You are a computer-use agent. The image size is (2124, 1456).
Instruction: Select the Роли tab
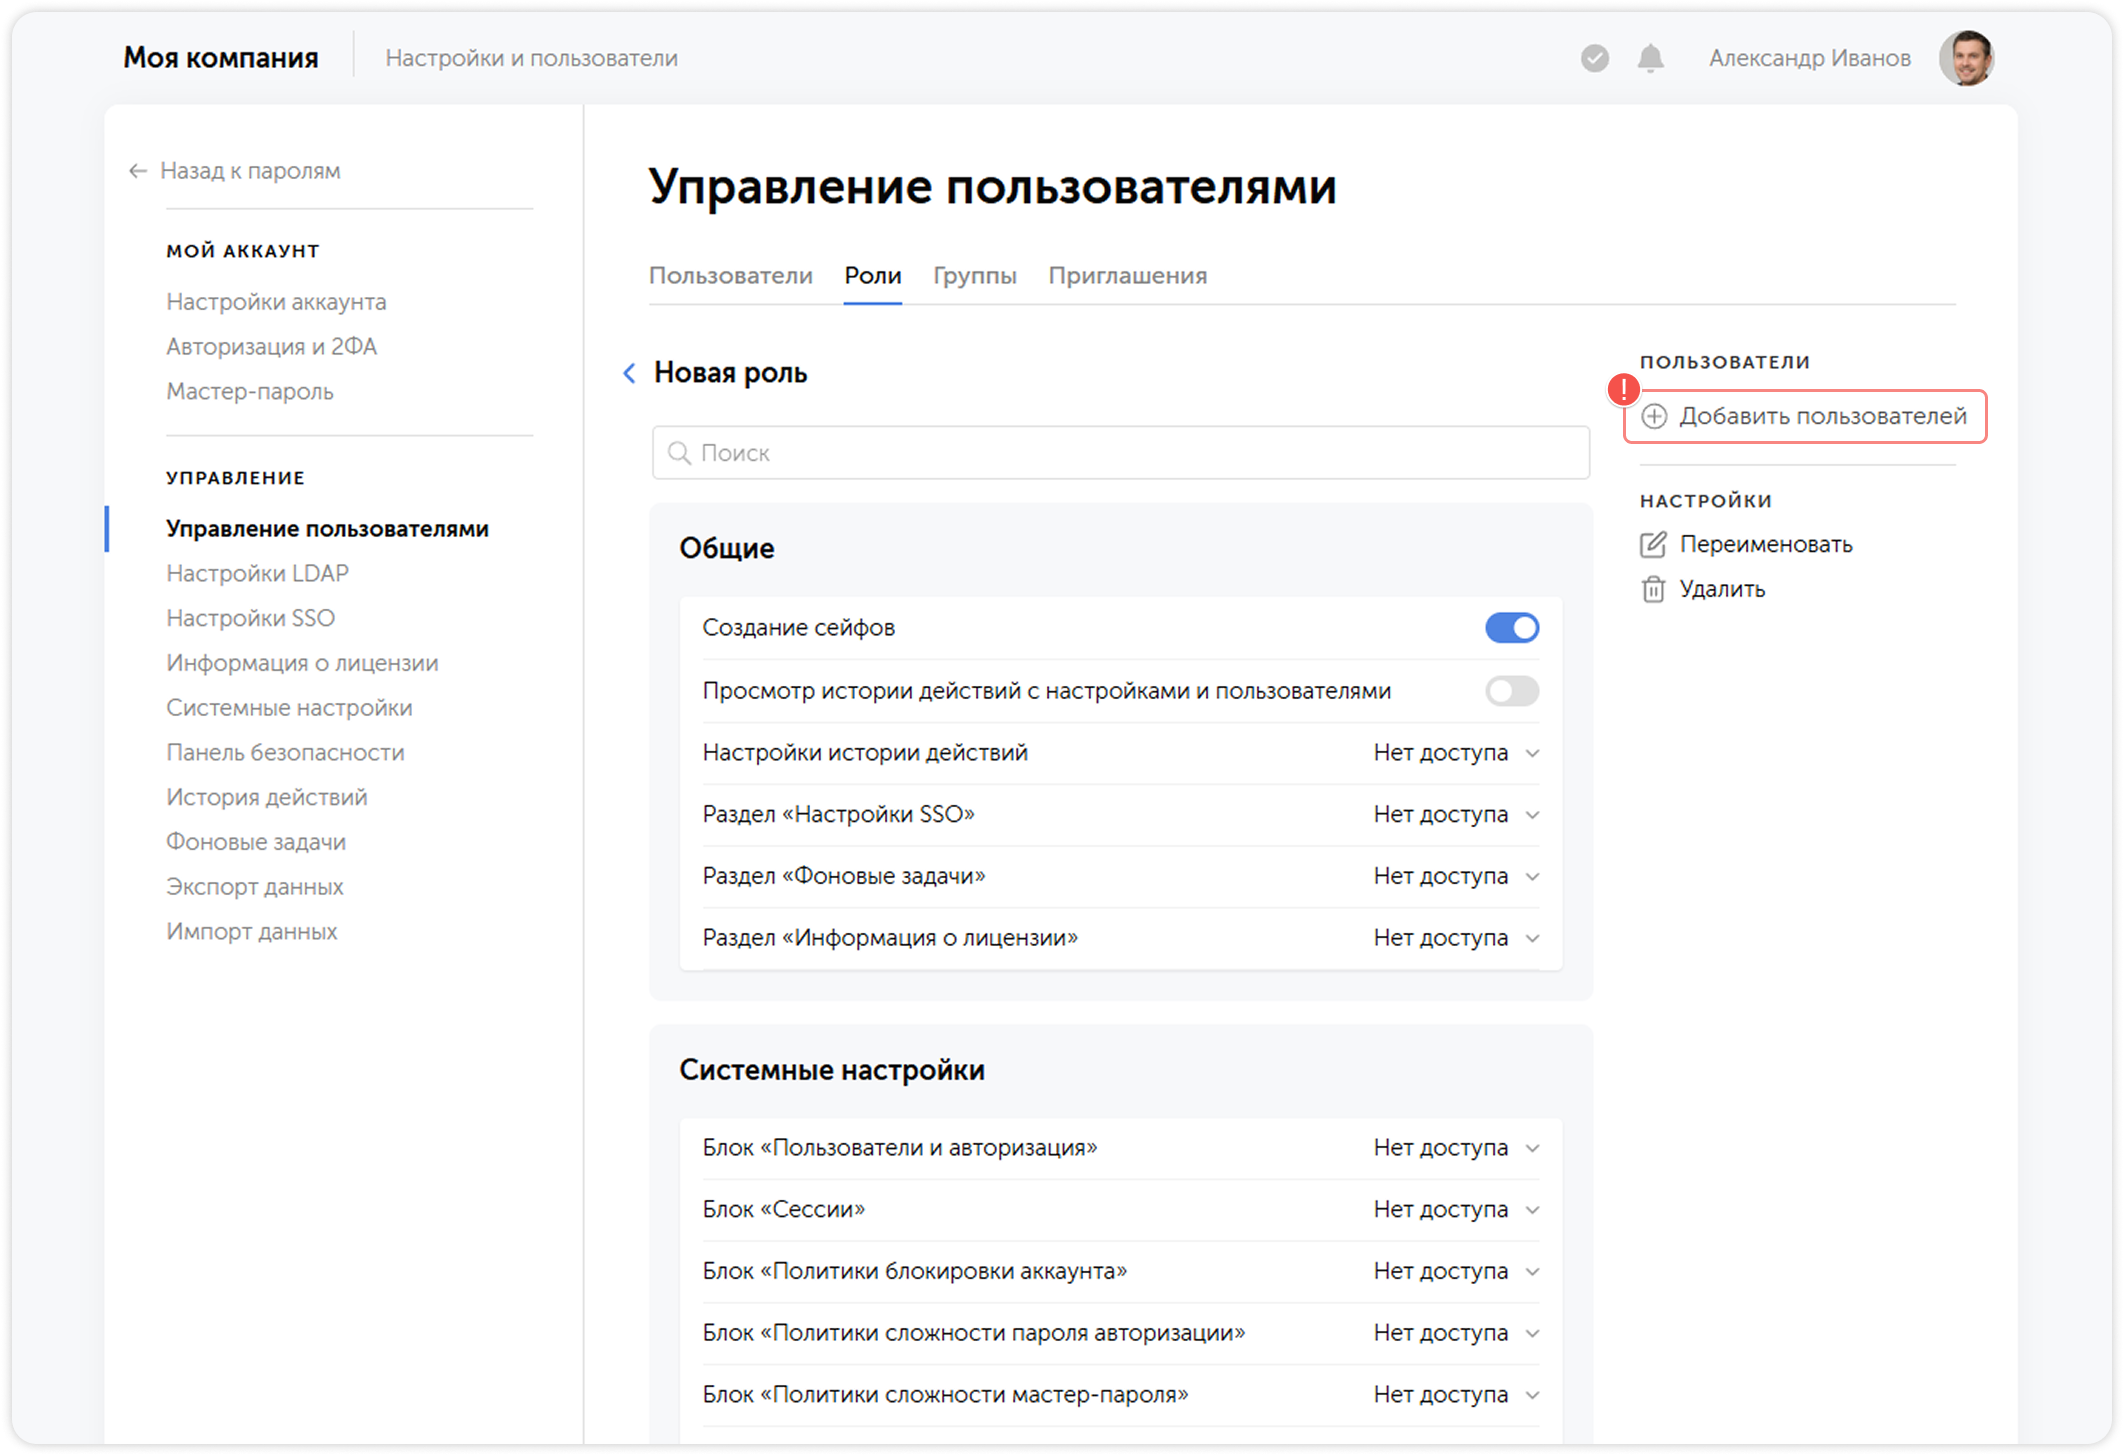[x=873, y=276]
